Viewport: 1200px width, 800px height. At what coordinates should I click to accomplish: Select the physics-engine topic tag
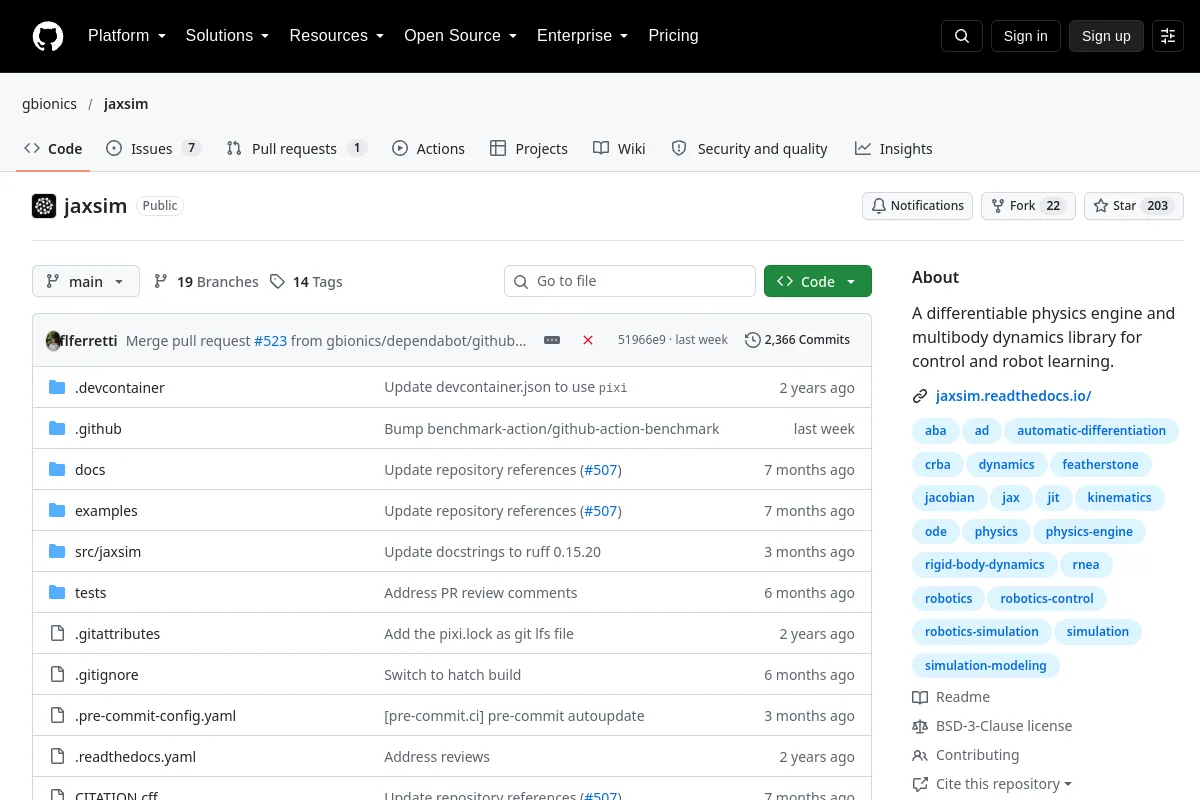(1089, 531)
